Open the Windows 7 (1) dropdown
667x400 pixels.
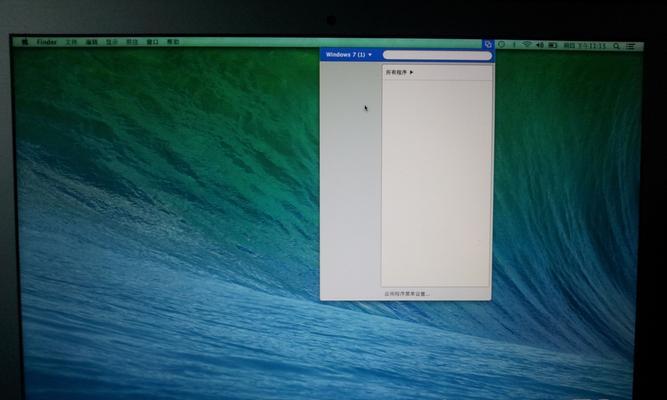(349, 55)
